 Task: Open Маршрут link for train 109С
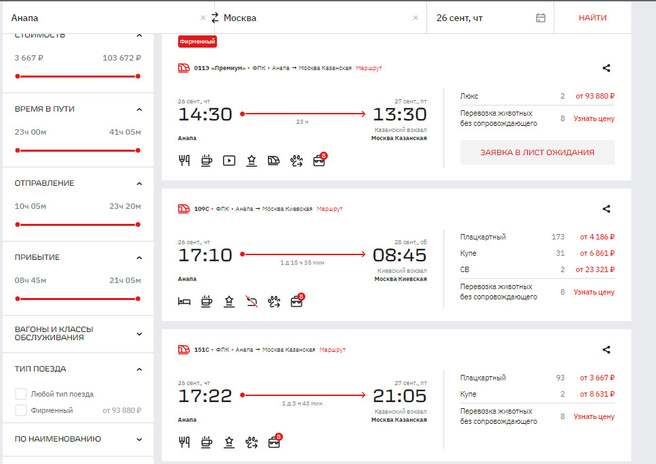tap(330, 208)
